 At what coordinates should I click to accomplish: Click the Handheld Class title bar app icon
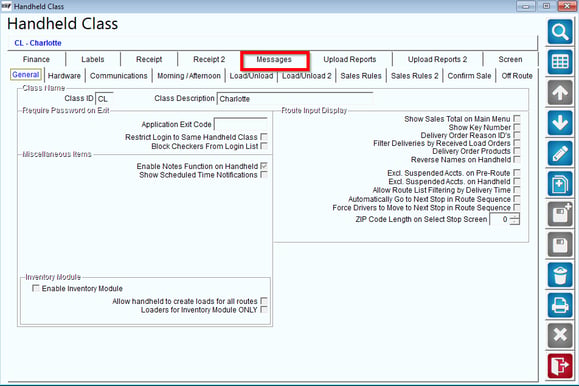(6, 6)
